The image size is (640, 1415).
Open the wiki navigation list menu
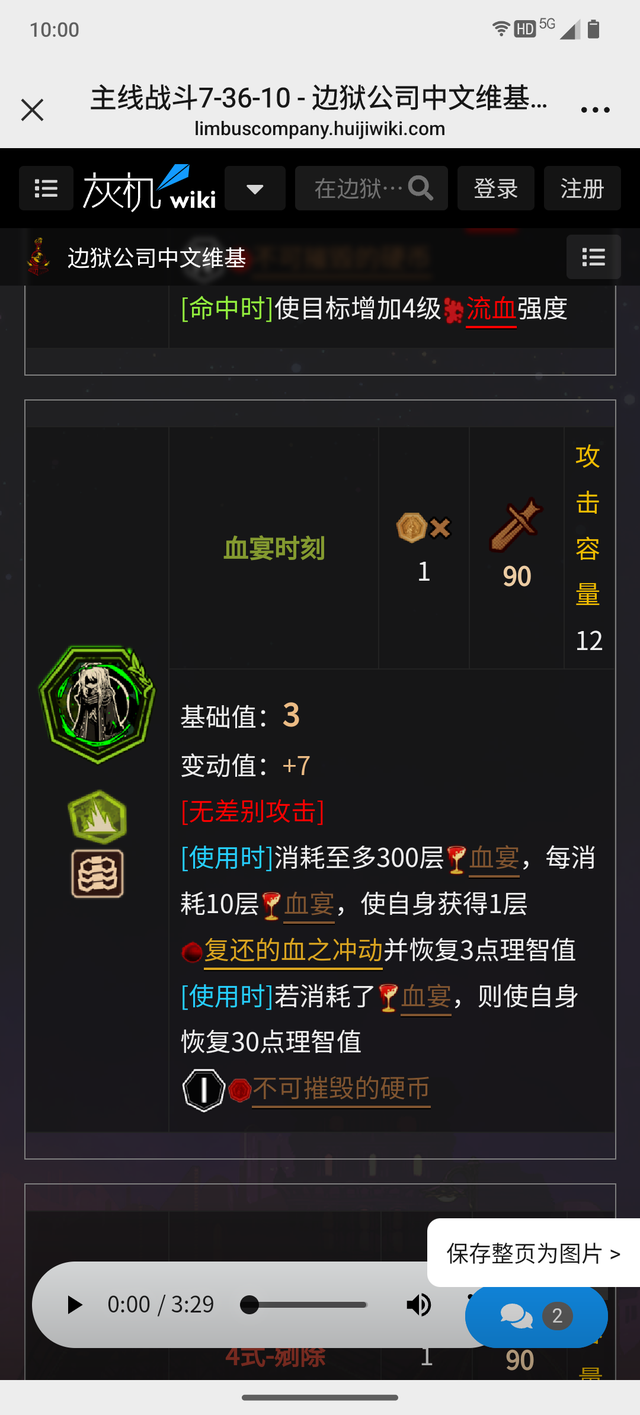[x=46, y=188]
